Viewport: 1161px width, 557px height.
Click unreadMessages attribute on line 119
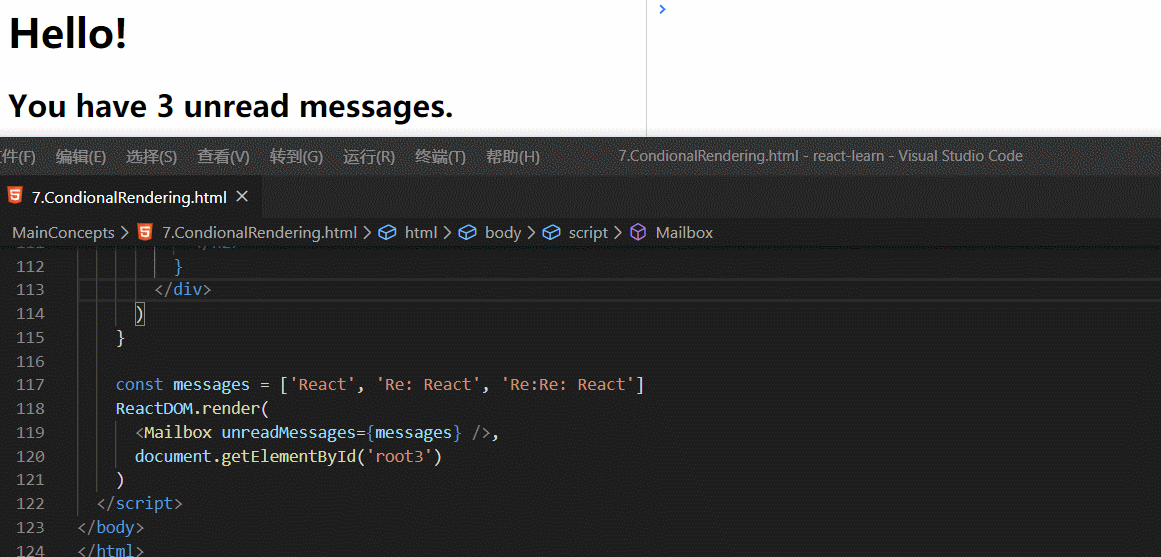tap(290, 432)
